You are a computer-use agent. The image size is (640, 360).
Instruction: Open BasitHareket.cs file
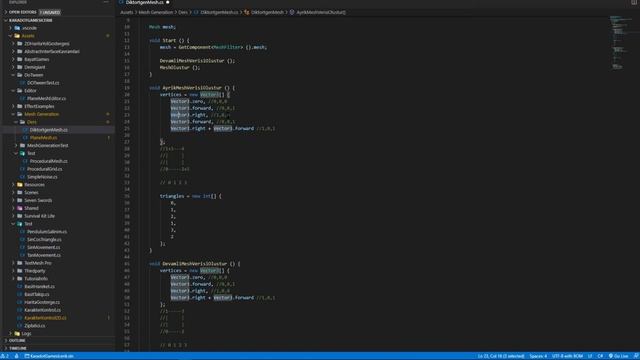click(x=39, y=287)
